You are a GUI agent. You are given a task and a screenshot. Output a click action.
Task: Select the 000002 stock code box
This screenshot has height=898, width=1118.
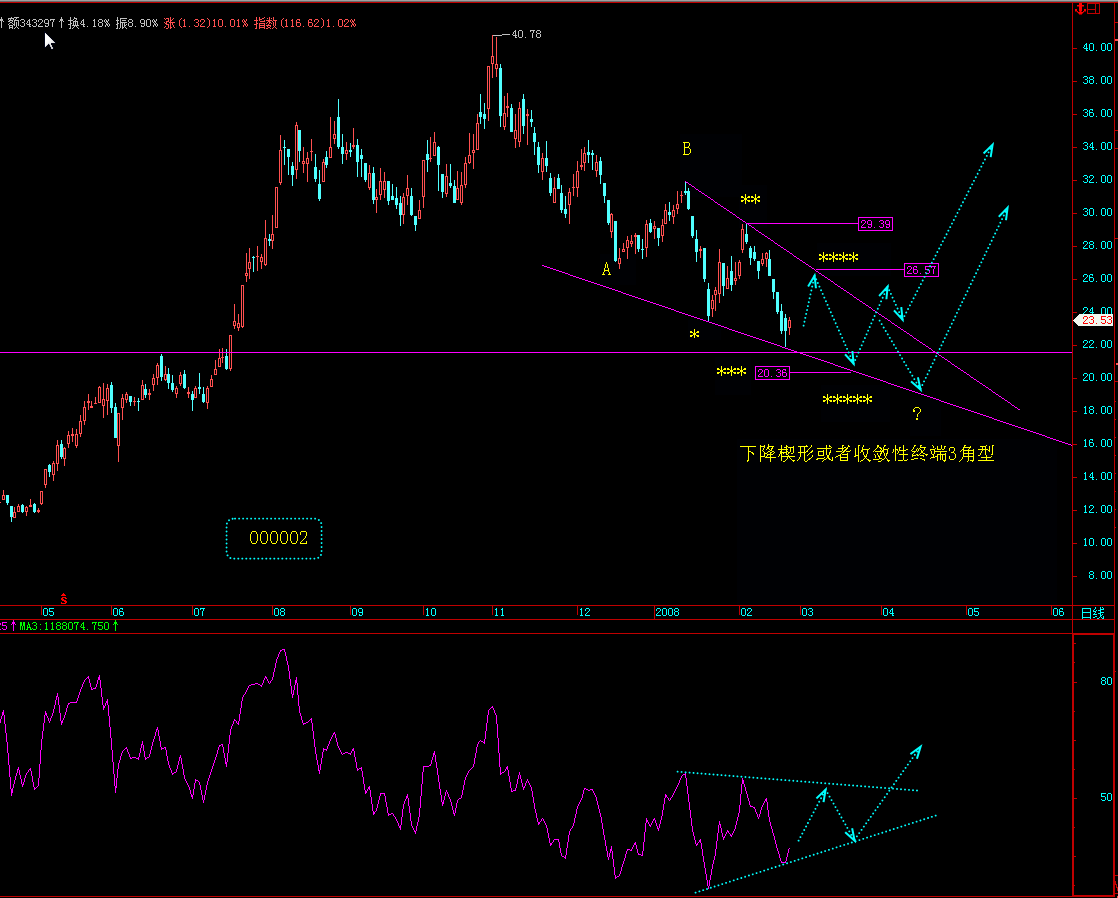click(x=275, y=539)
